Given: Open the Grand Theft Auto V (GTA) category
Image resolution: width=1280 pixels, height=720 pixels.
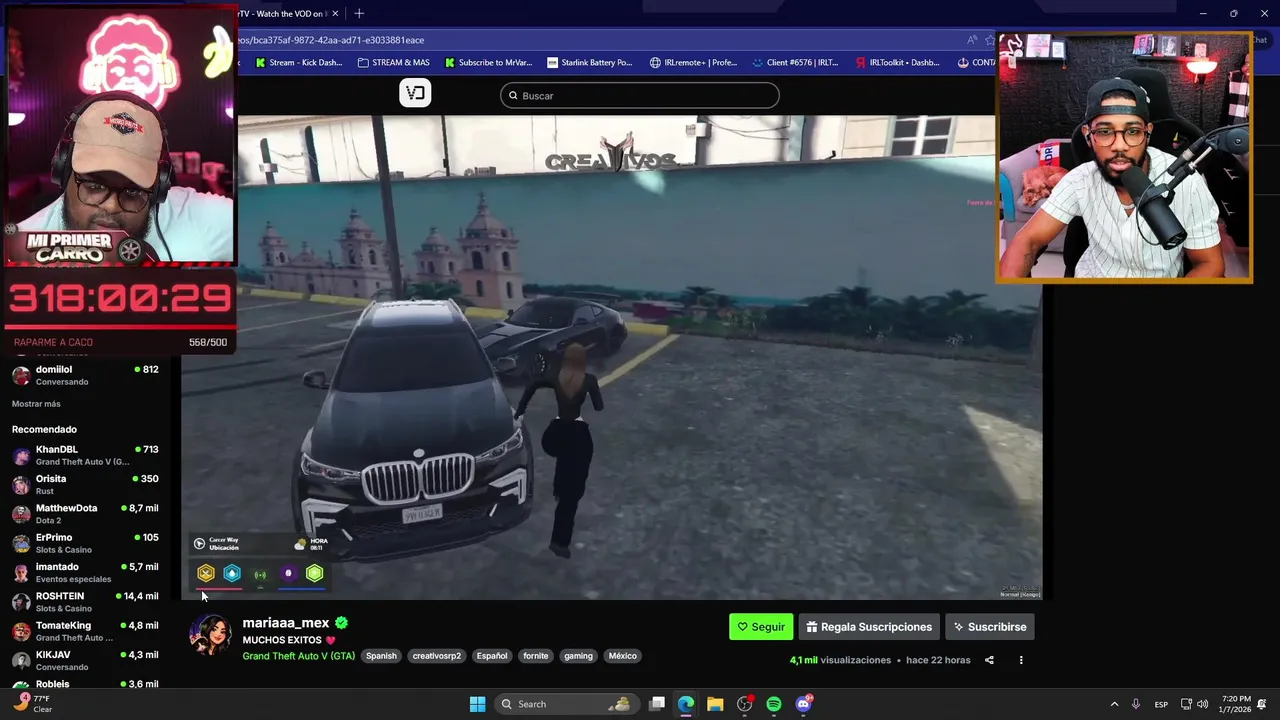Looking at the screenshot, I should click(x=298, y=656).
